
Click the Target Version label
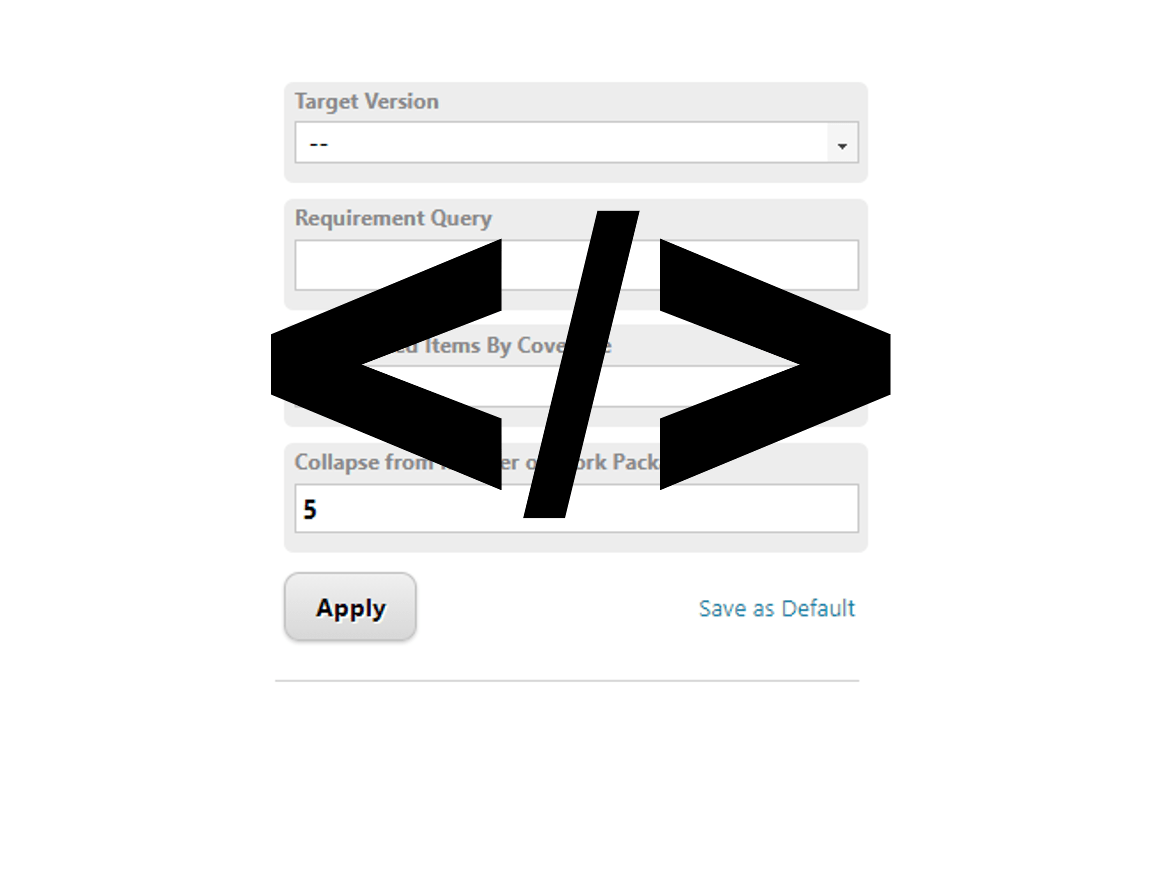367,101
